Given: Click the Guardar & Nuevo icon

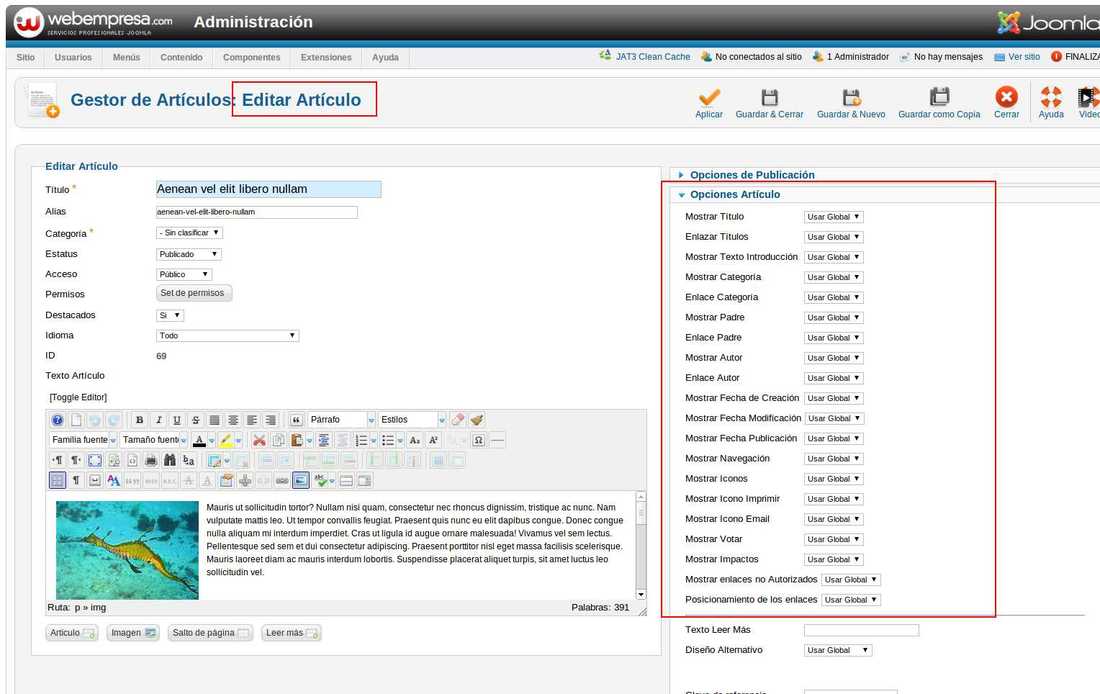Looking at the screenshot, I should pos(851,97).
